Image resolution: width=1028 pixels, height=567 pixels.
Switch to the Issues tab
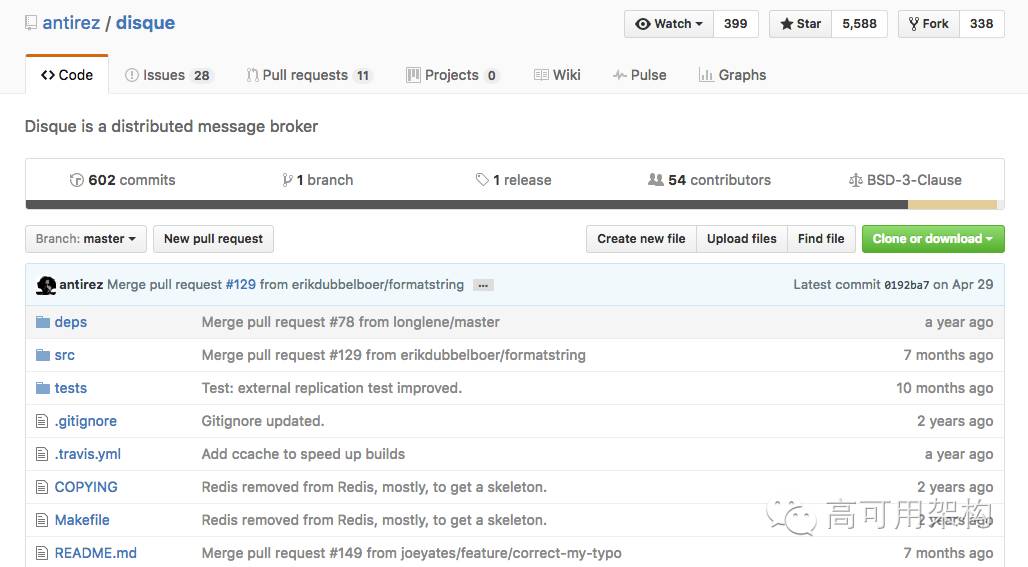pos(167,75)
